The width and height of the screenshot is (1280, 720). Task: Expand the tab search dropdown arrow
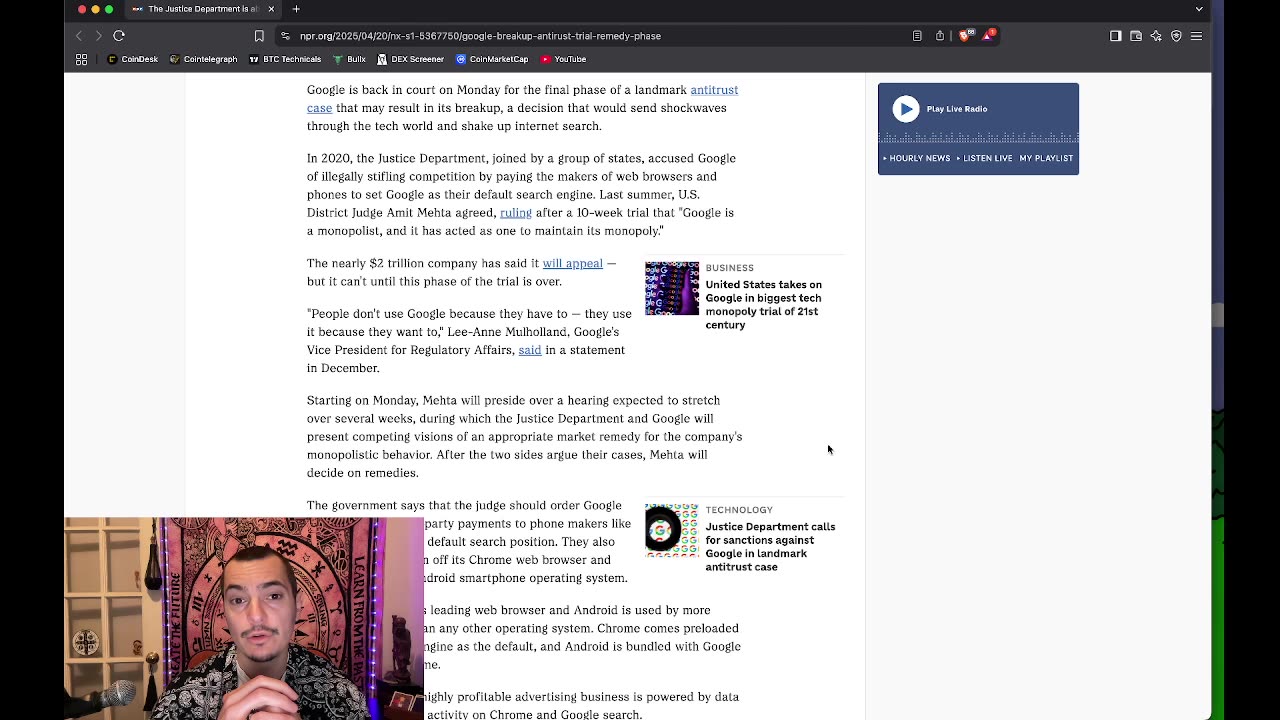[1199, 9]
